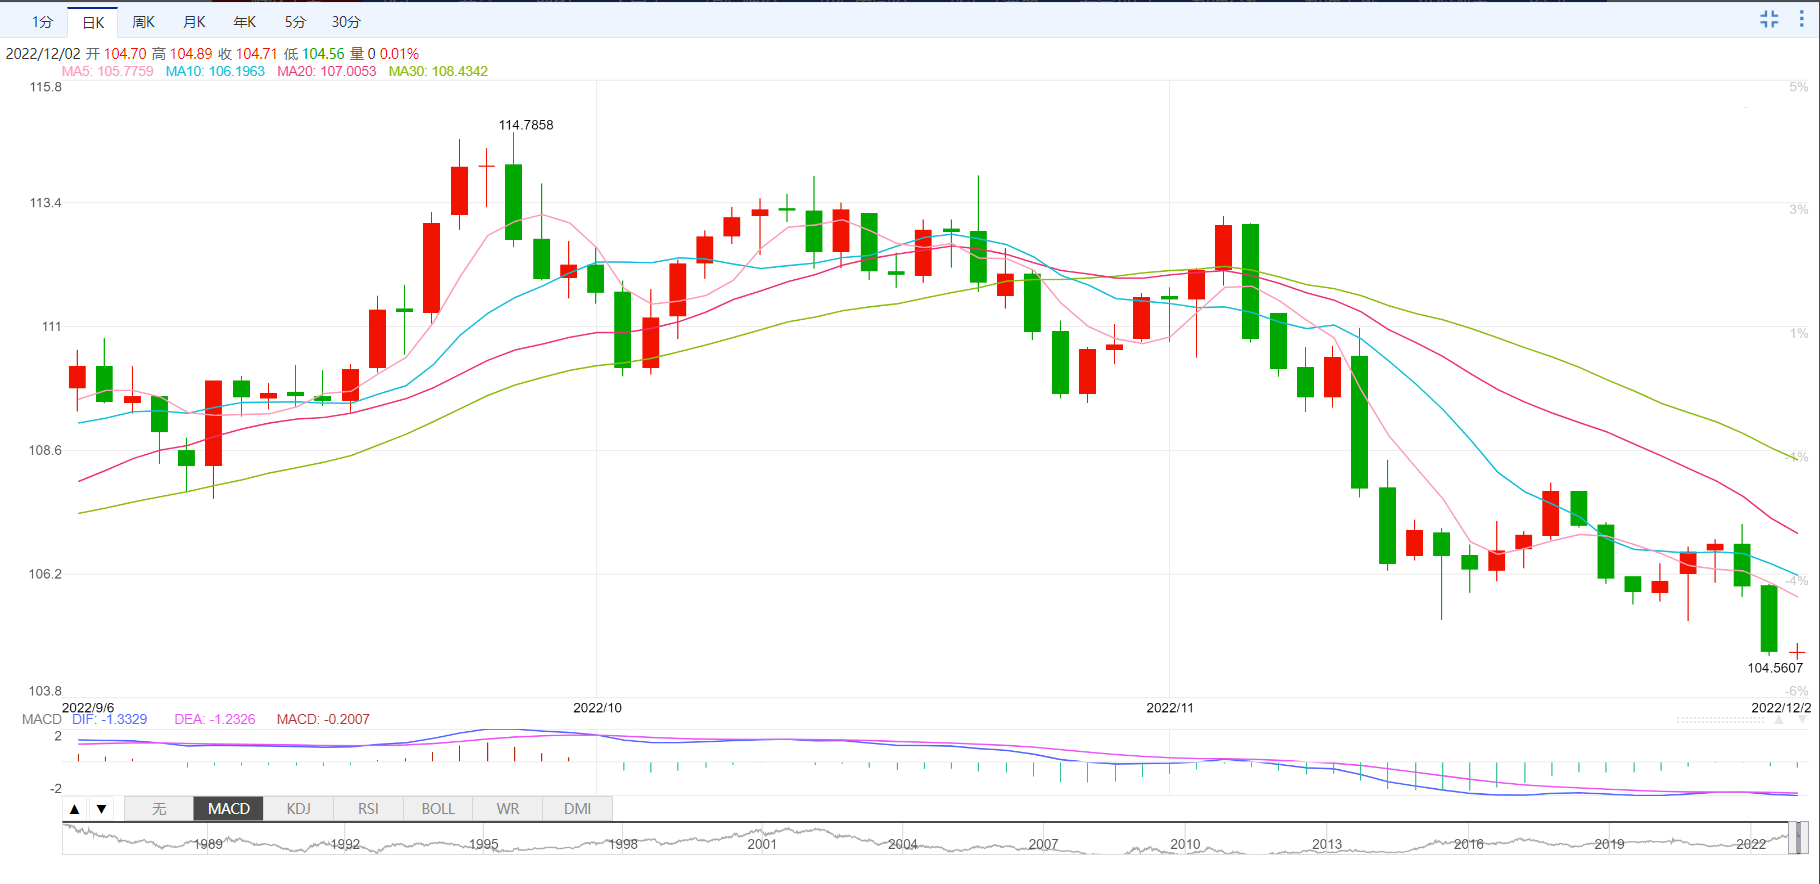Click the 114.7858 peak price label
Viewport: 1820px width, 884px height.
(526, 125)
